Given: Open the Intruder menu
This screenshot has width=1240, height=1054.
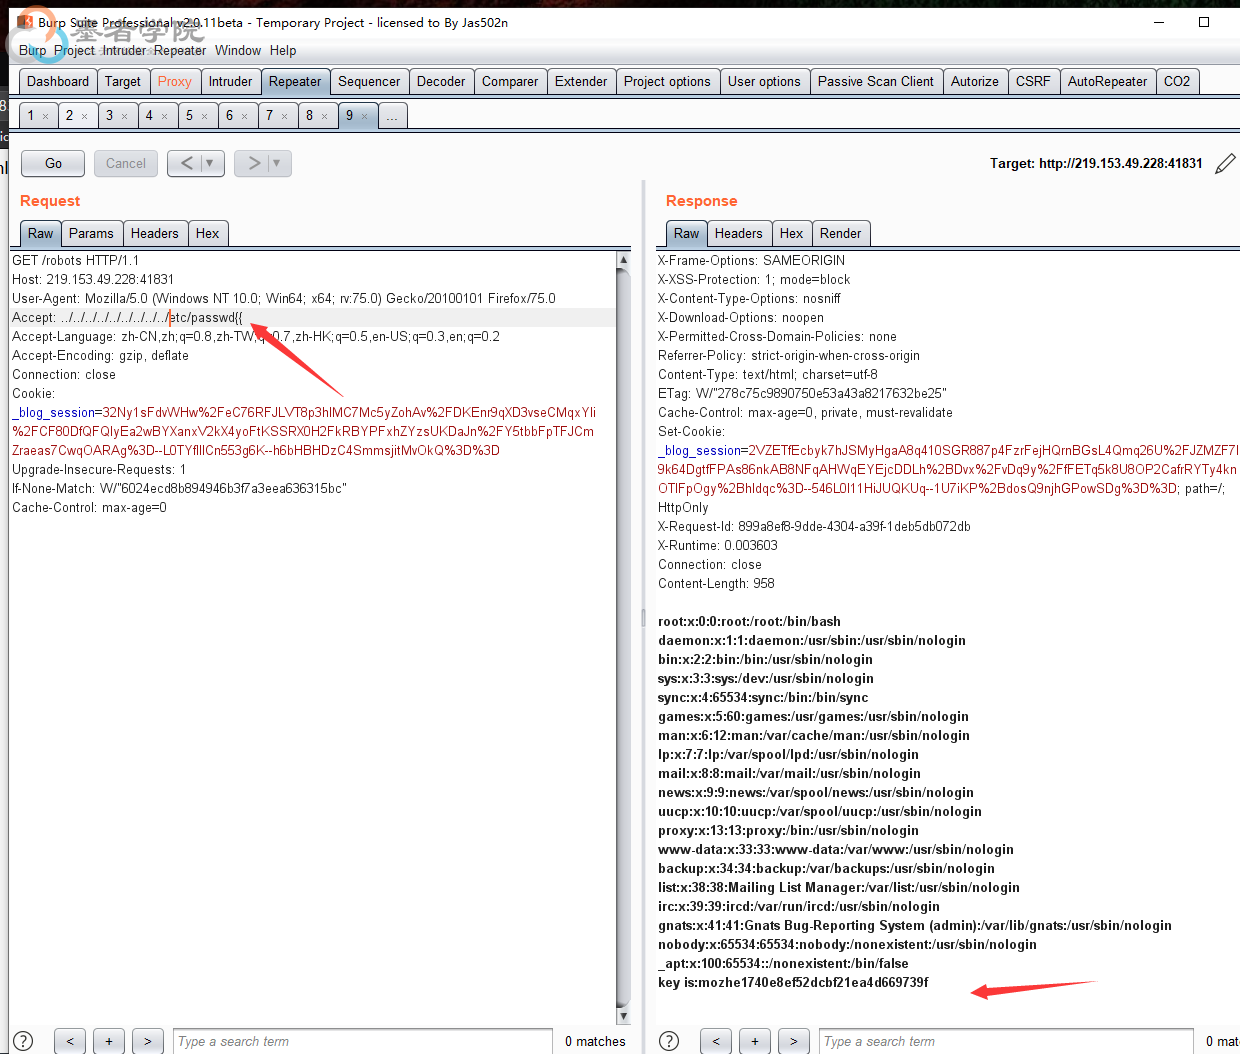Looking at the screenshot, I should pyautogui.click(x=124, y=50).
